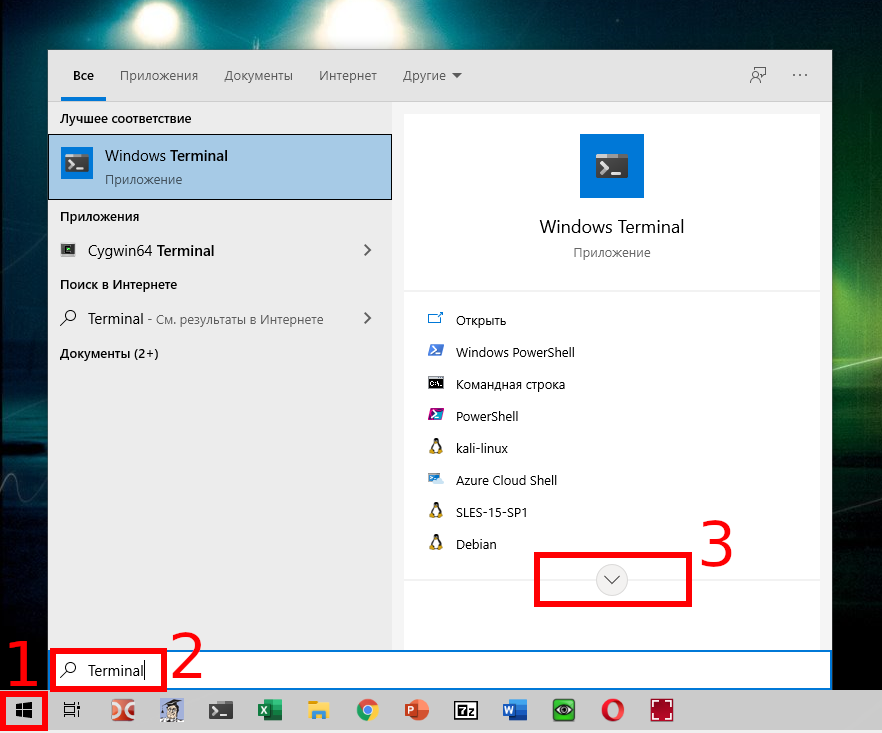
Task: Expand Terminal web search result arrow
Action: tap(367, 318)
